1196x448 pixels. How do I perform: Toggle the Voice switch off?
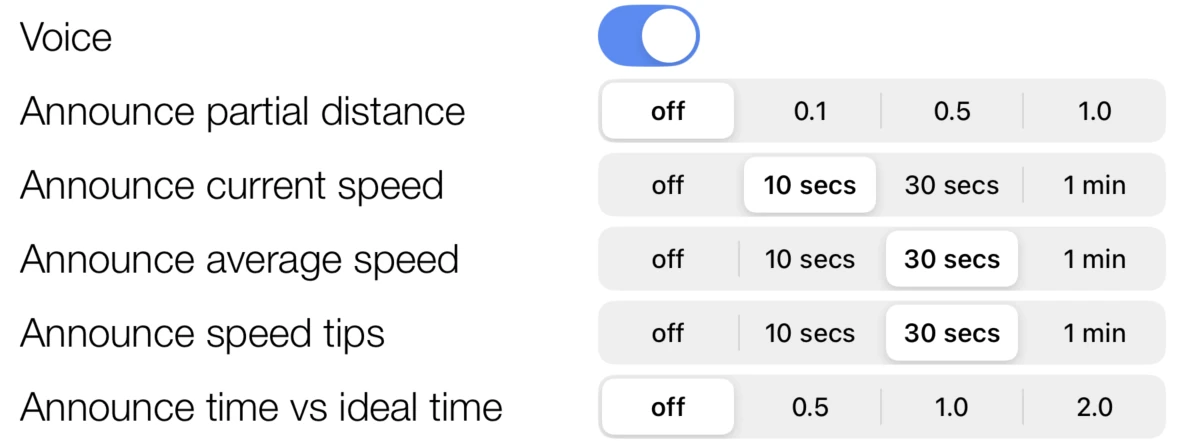click(648, 36)
